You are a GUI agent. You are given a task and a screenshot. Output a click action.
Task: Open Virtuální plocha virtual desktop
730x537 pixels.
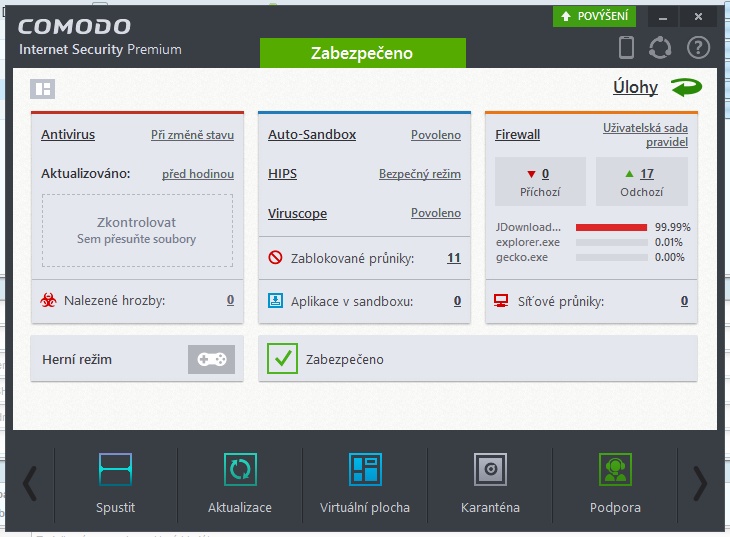pyautogui.click(x=365, y=483)
